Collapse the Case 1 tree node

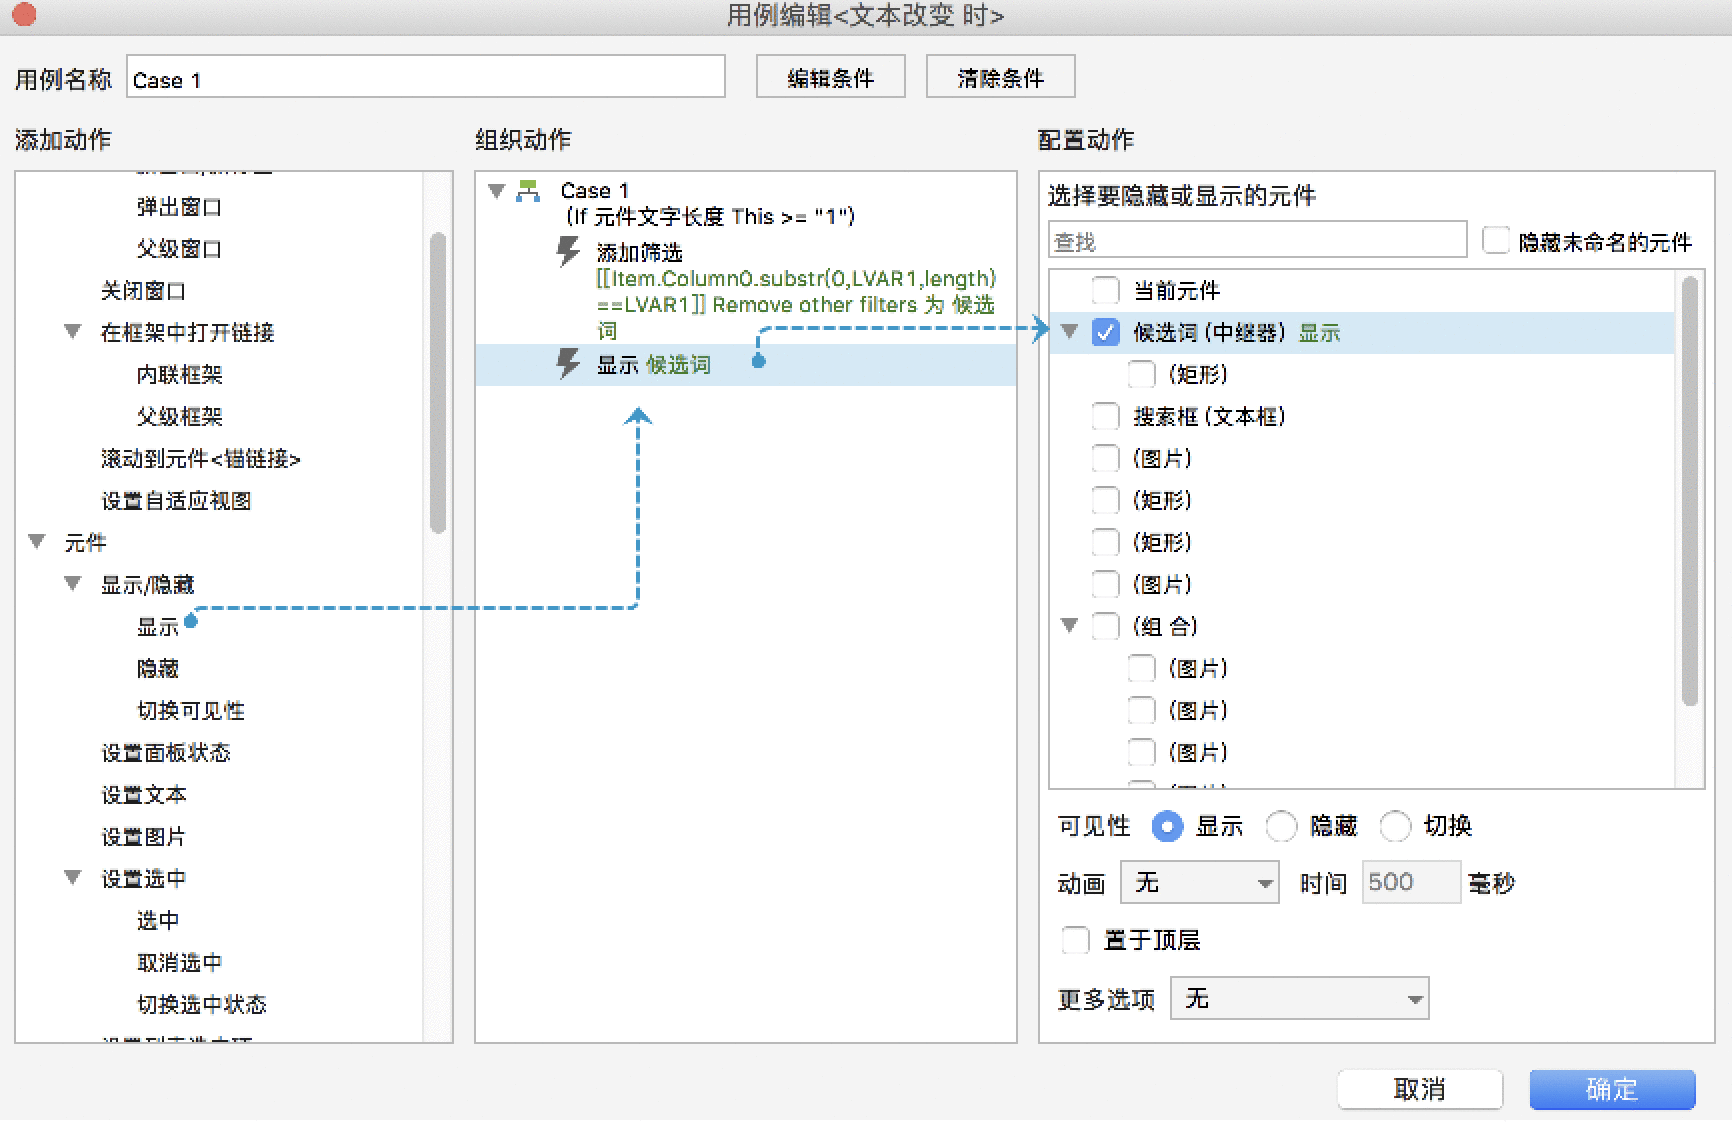(x=496, y=191)
